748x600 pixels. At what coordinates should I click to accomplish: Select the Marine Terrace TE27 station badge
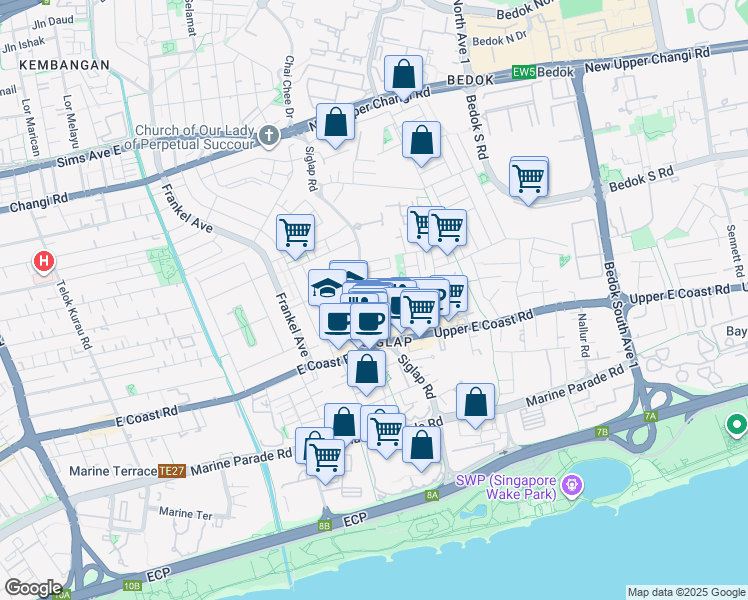pos(171,470)
